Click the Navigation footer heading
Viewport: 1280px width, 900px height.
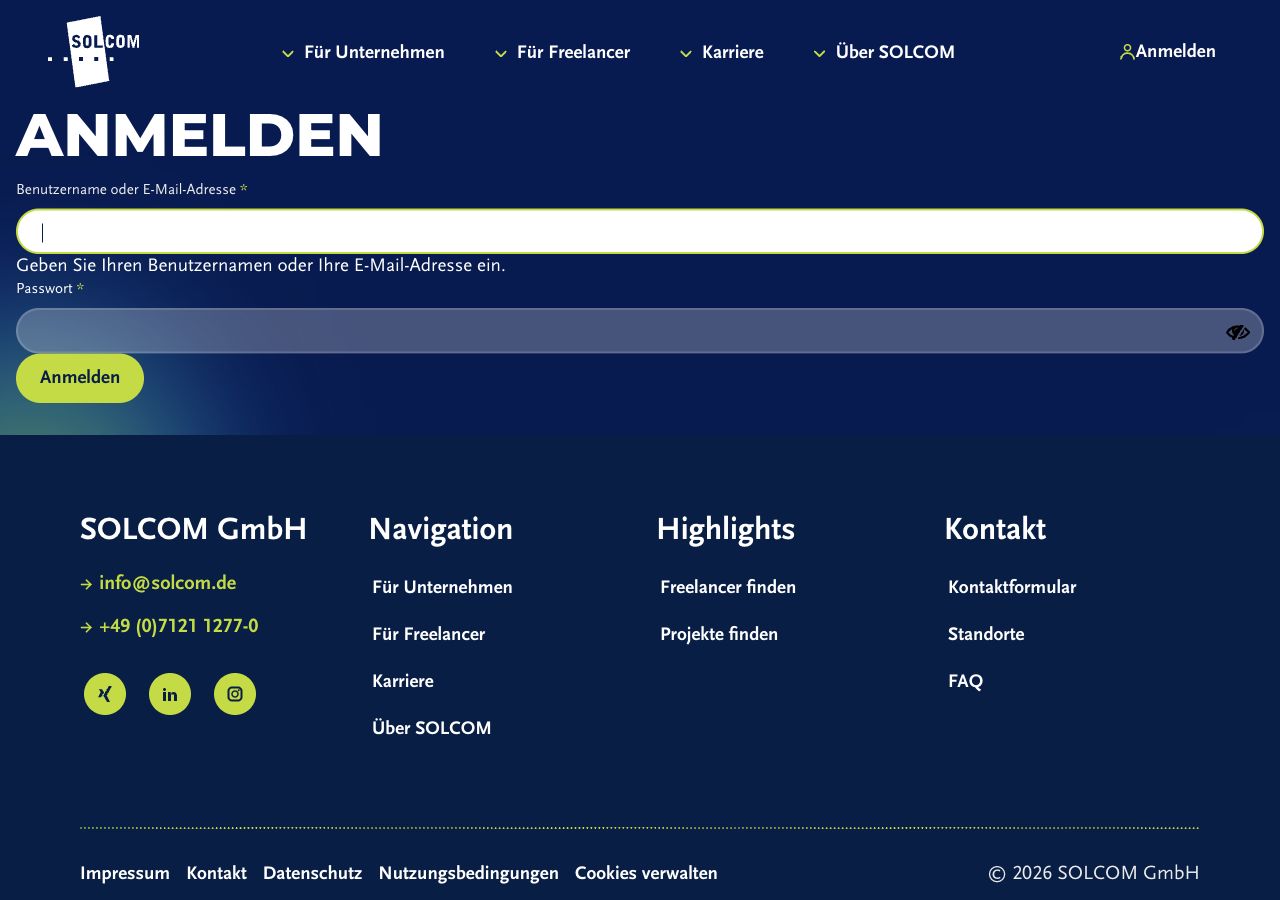pyautogui.click(x=440, y=529)
